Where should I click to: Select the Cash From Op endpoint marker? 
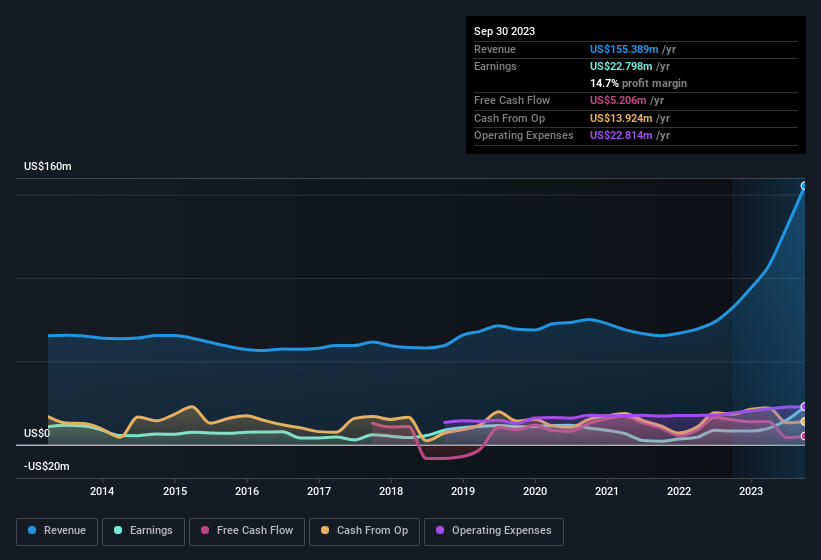coord(804,422)
